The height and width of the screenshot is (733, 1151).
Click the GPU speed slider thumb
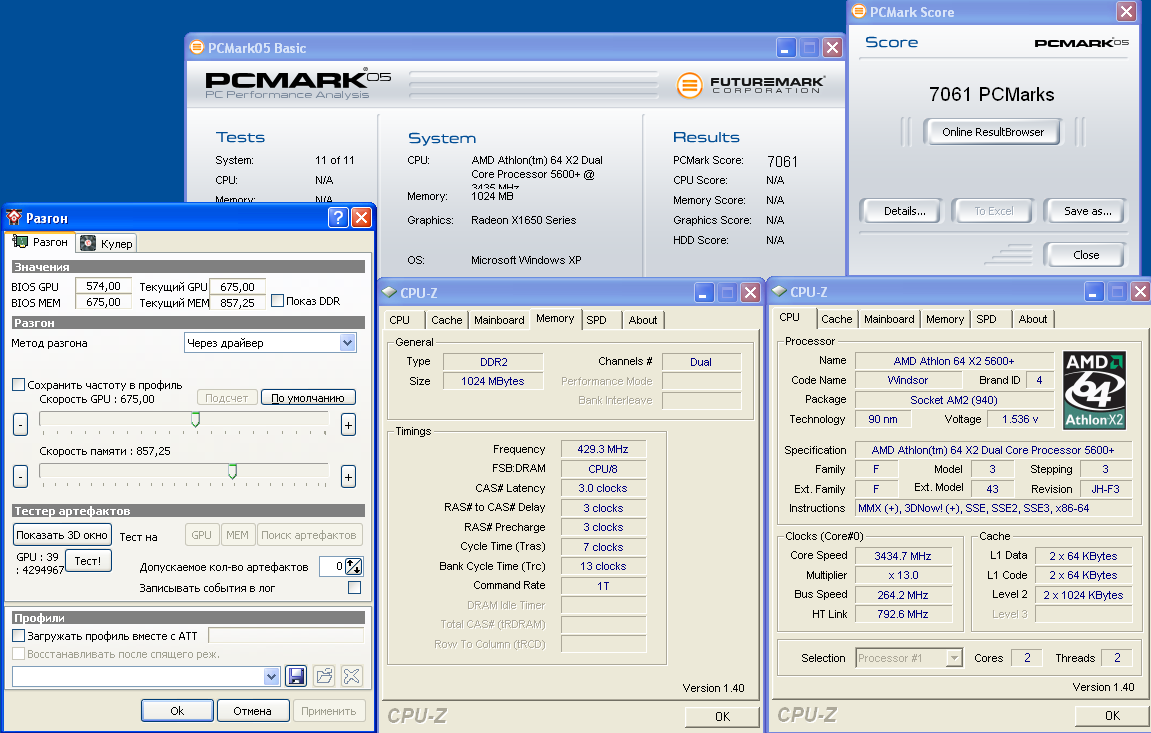click(195, 420)
